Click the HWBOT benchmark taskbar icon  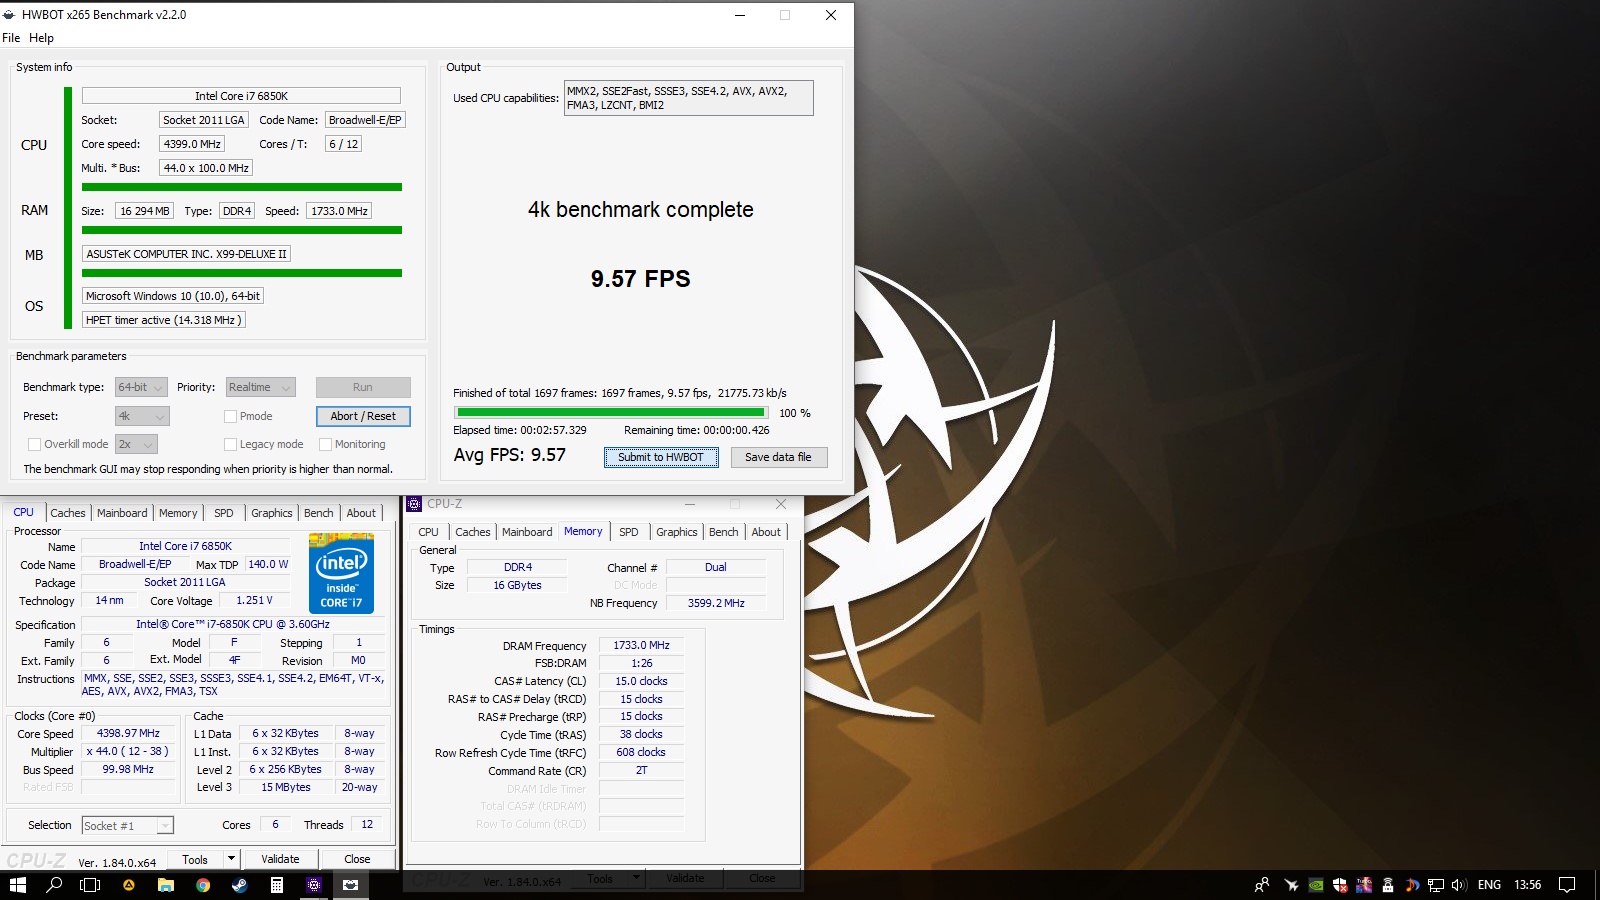pos(351,885)
